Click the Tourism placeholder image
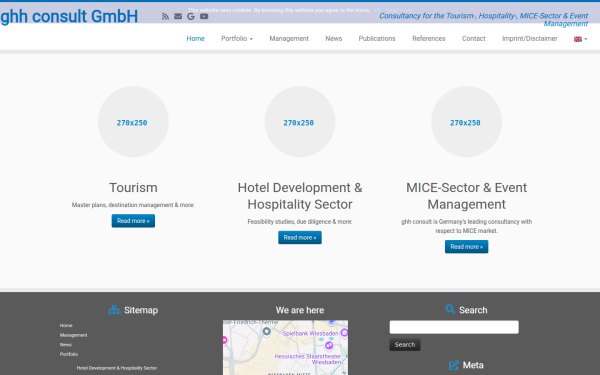Screen dimensions: 600x375 (x=133, y=122)
